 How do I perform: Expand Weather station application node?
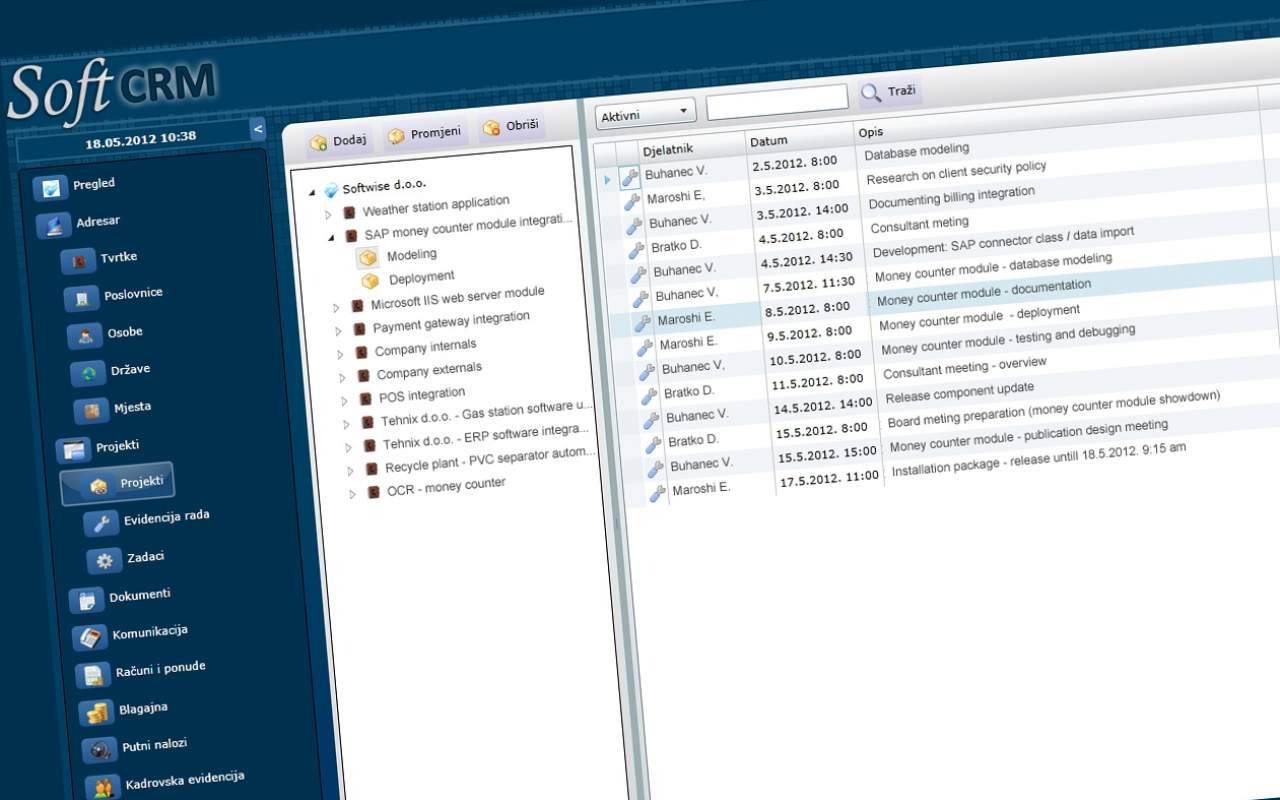coord(328,214)
